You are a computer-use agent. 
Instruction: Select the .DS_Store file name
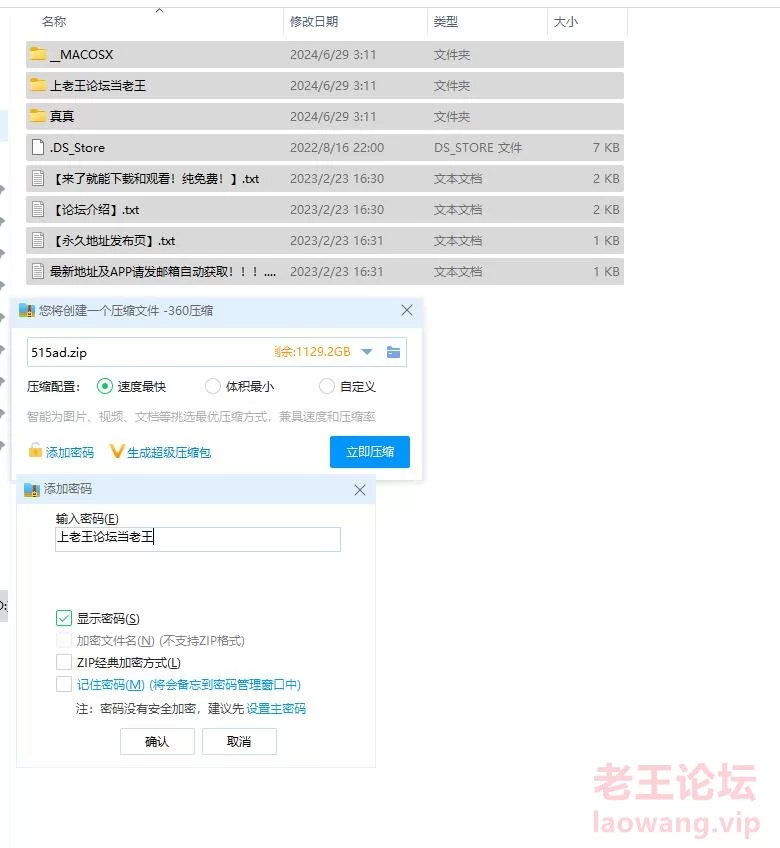(77, 148)
